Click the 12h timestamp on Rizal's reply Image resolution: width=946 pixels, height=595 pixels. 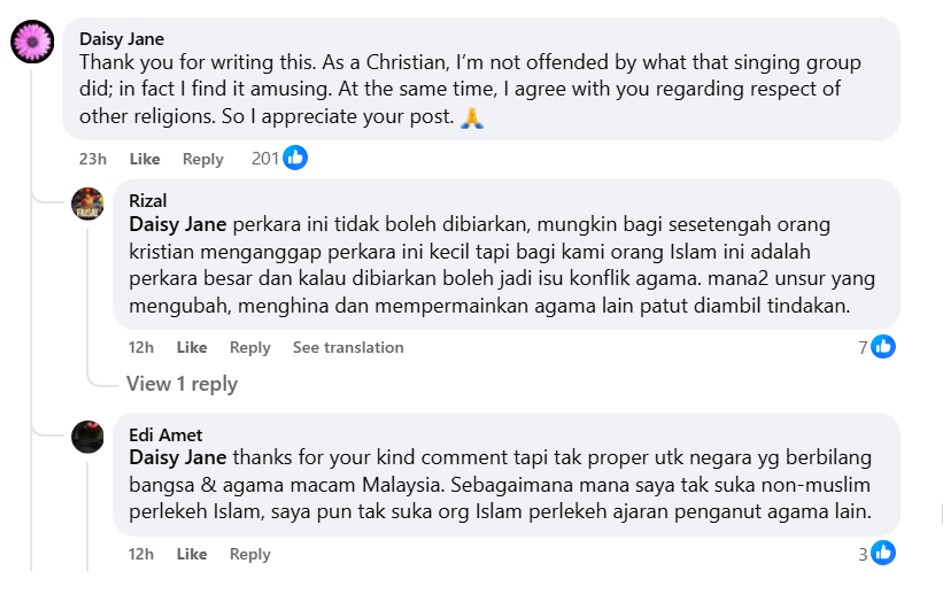click(141, 347)
